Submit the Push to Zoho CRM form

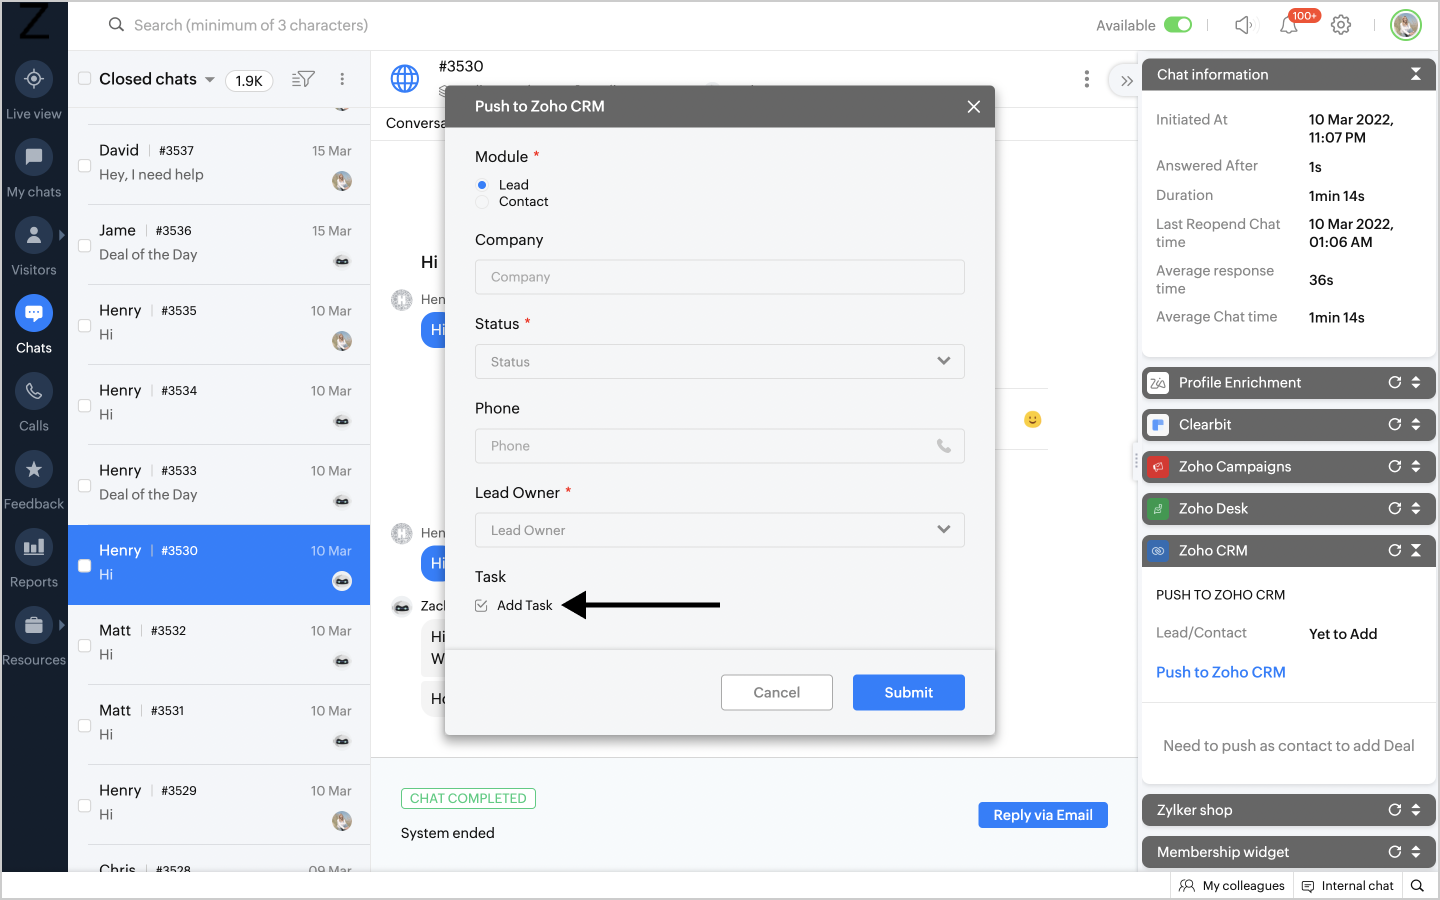point(909,692)
